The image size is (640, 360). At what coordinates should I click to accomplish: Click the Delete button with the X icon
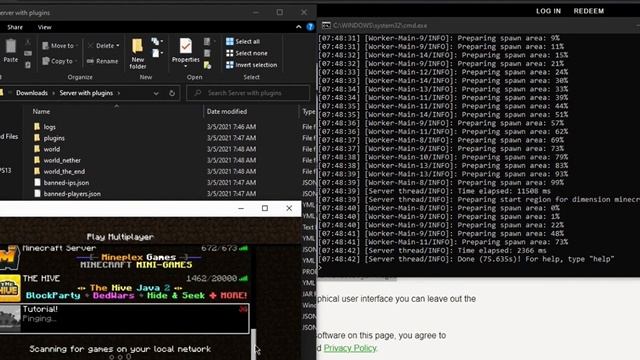[101, 46]
